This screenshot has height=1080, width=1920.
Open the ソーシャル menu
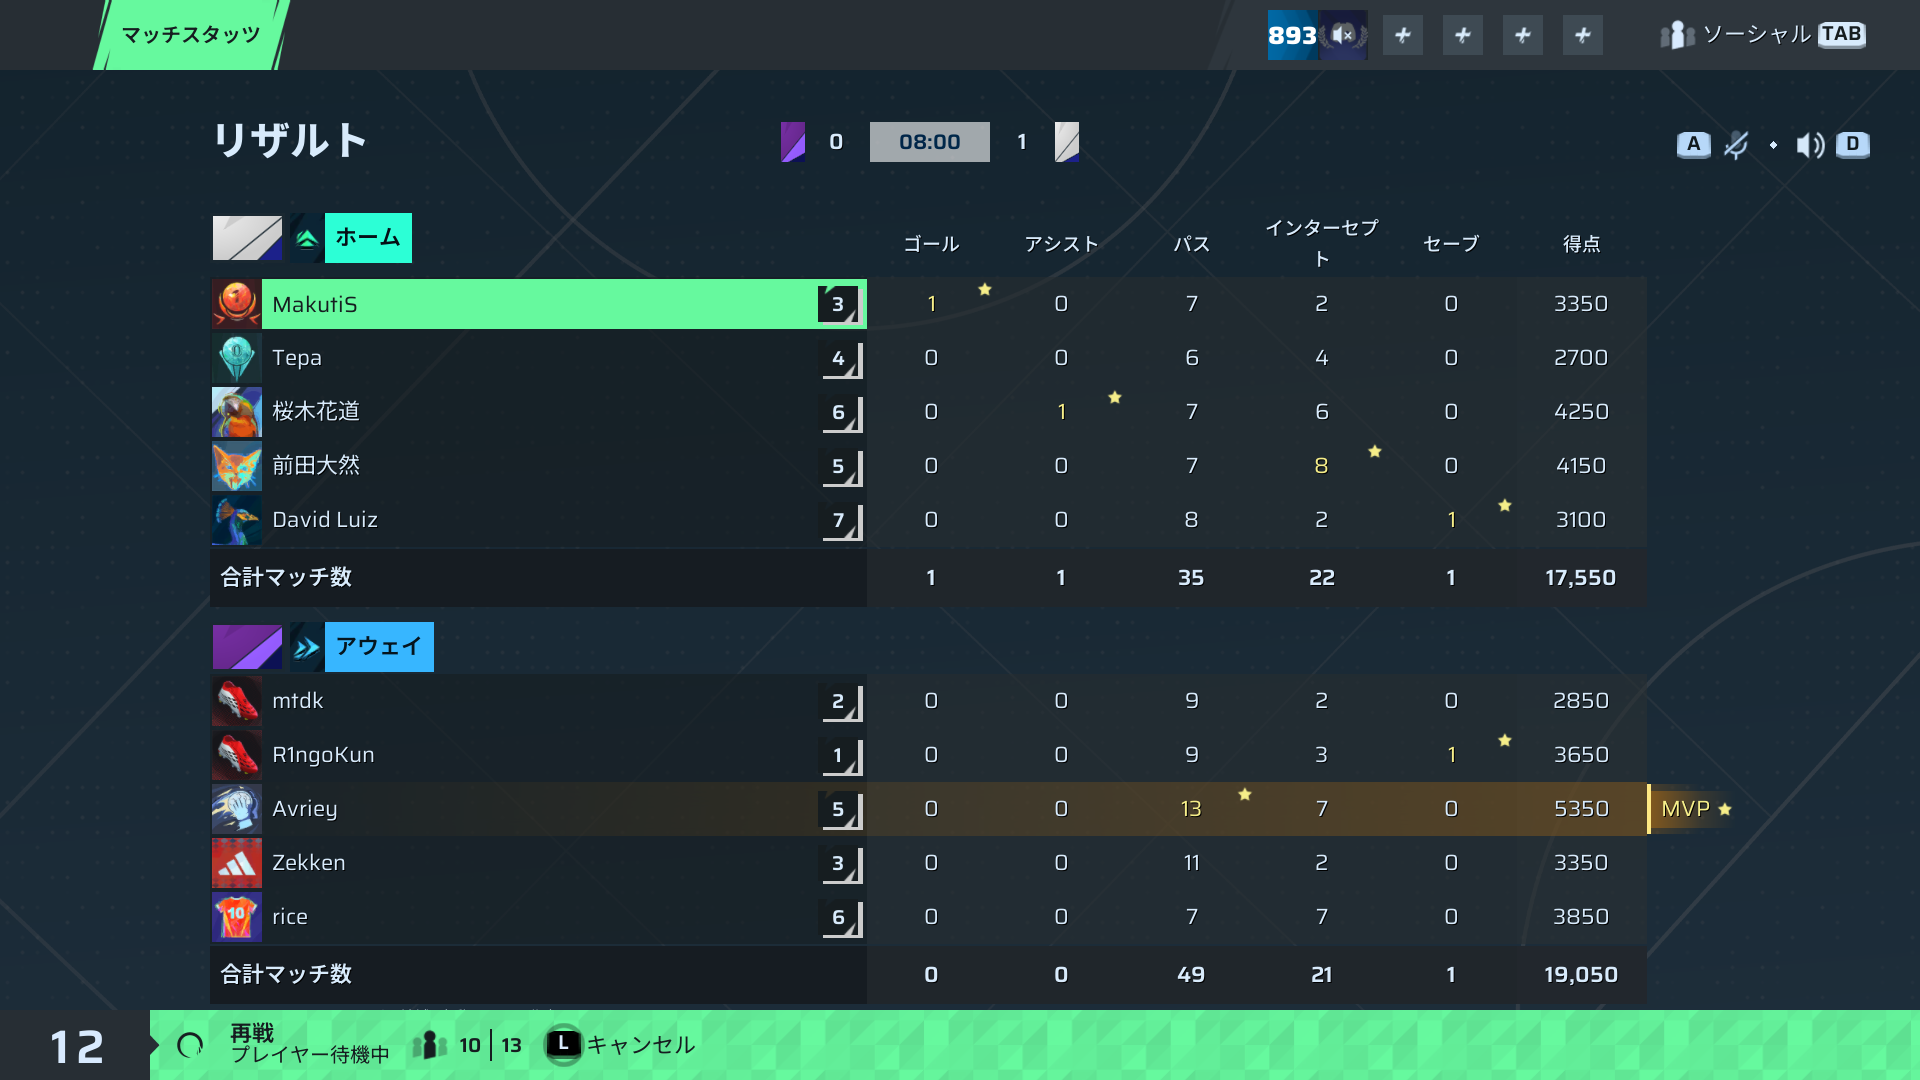[x=1762, y=35]
